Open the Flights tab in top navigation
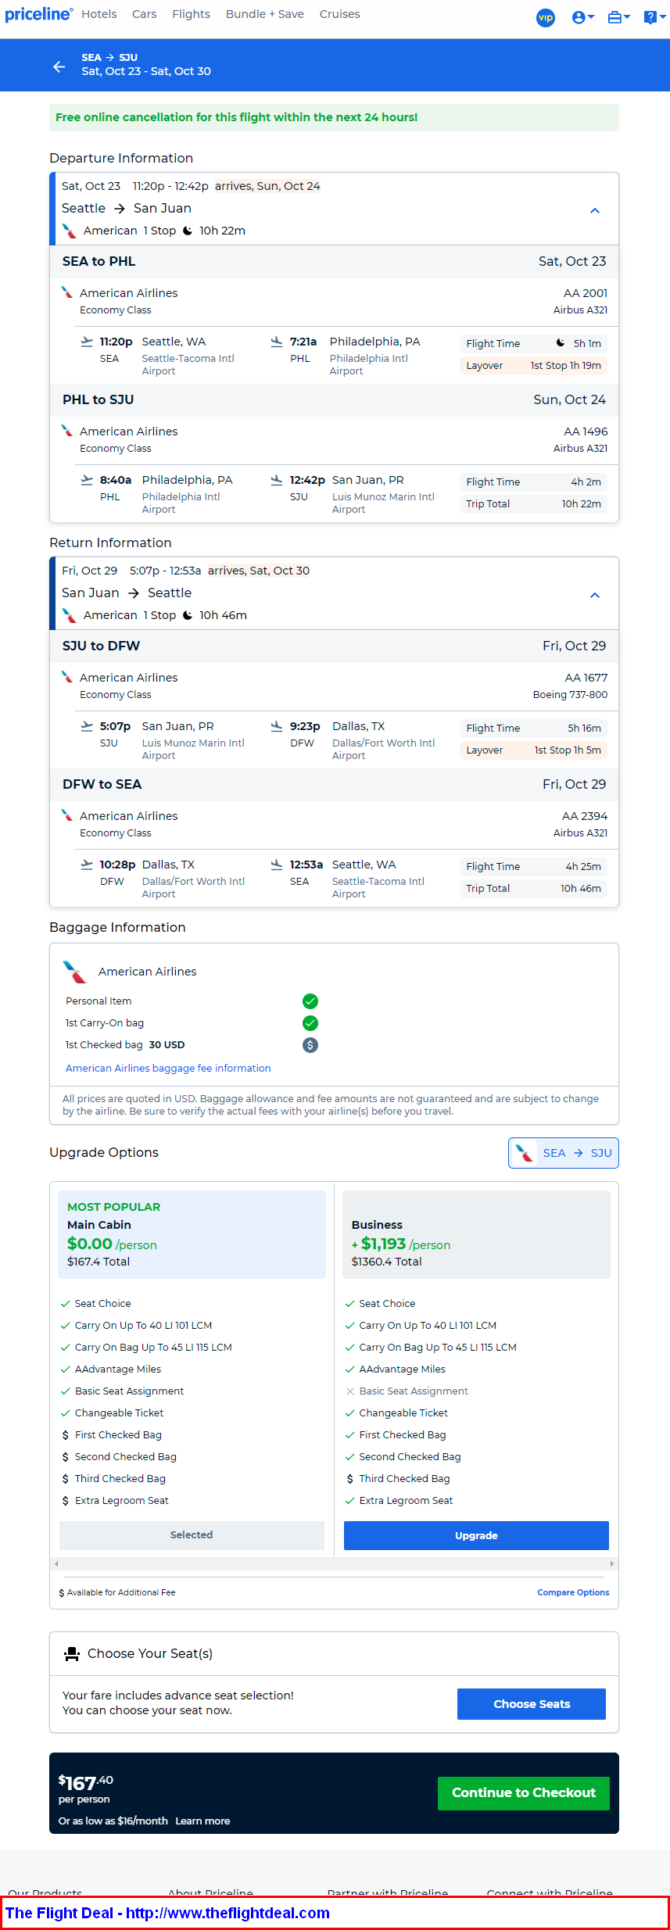This screenshot has width=670, height=1930. pos(191,14)
